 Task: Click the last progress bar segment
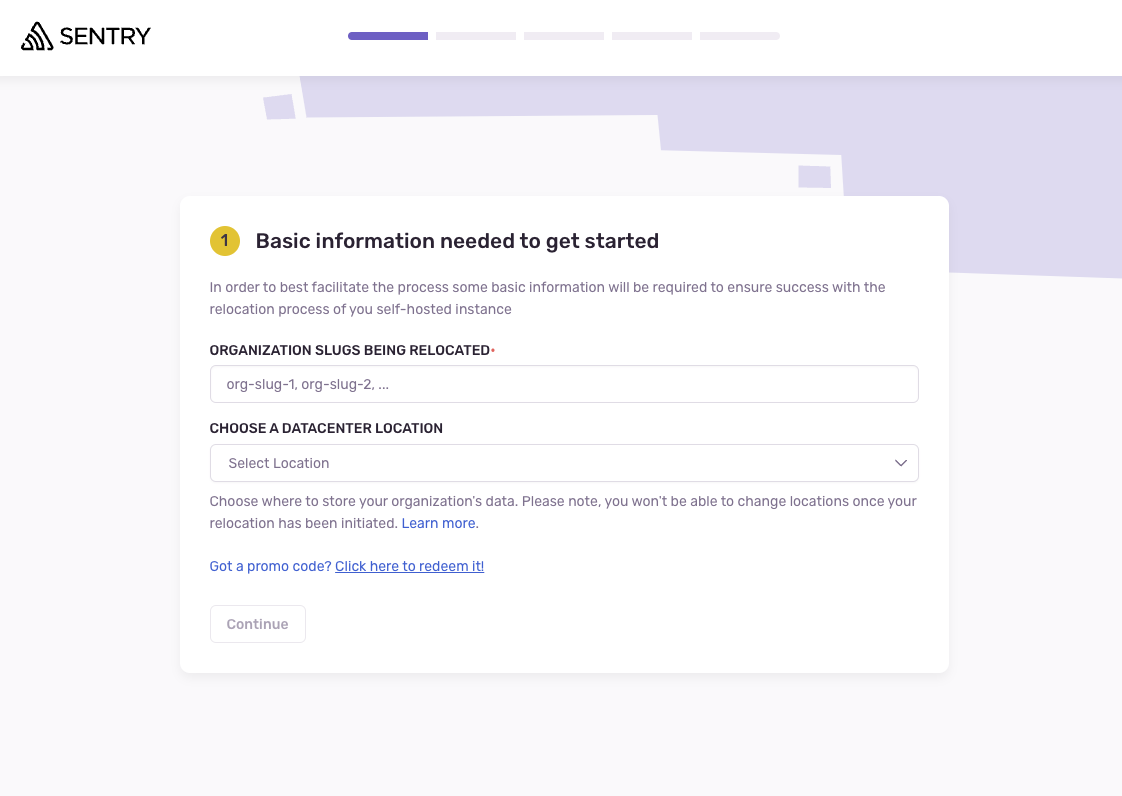click(x=739, y=35)
